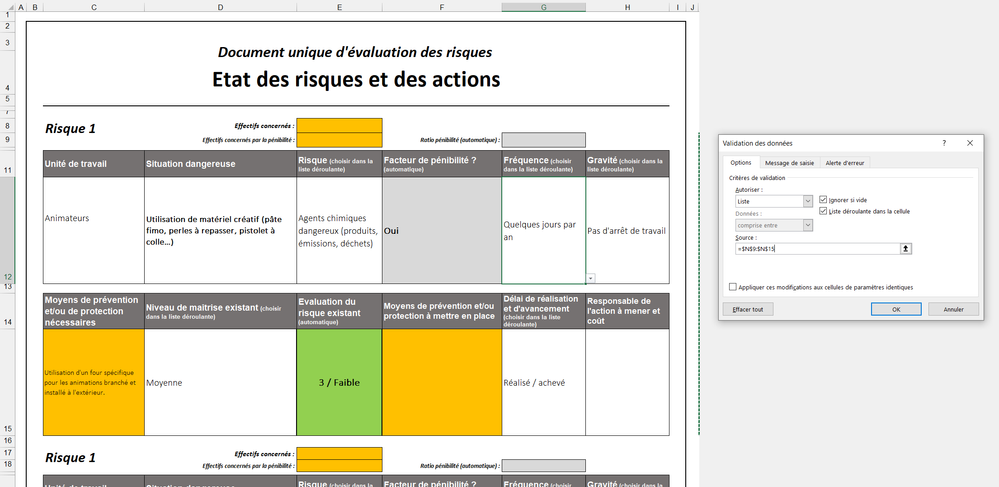Select column C header

click(x=94, y=7)
